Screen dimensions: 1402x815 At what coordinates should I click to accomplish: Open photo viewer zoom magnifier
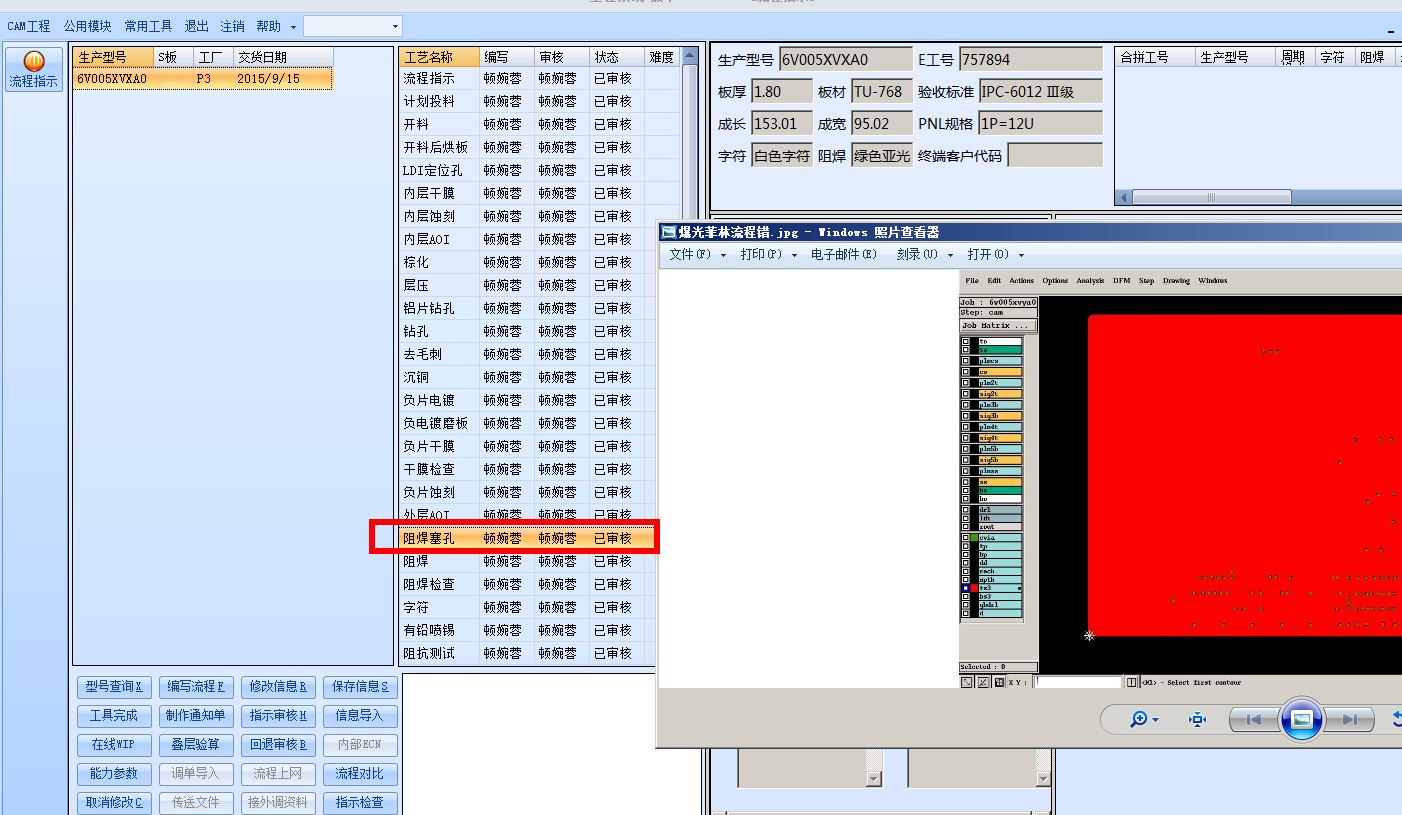(x=1144, y=719)
